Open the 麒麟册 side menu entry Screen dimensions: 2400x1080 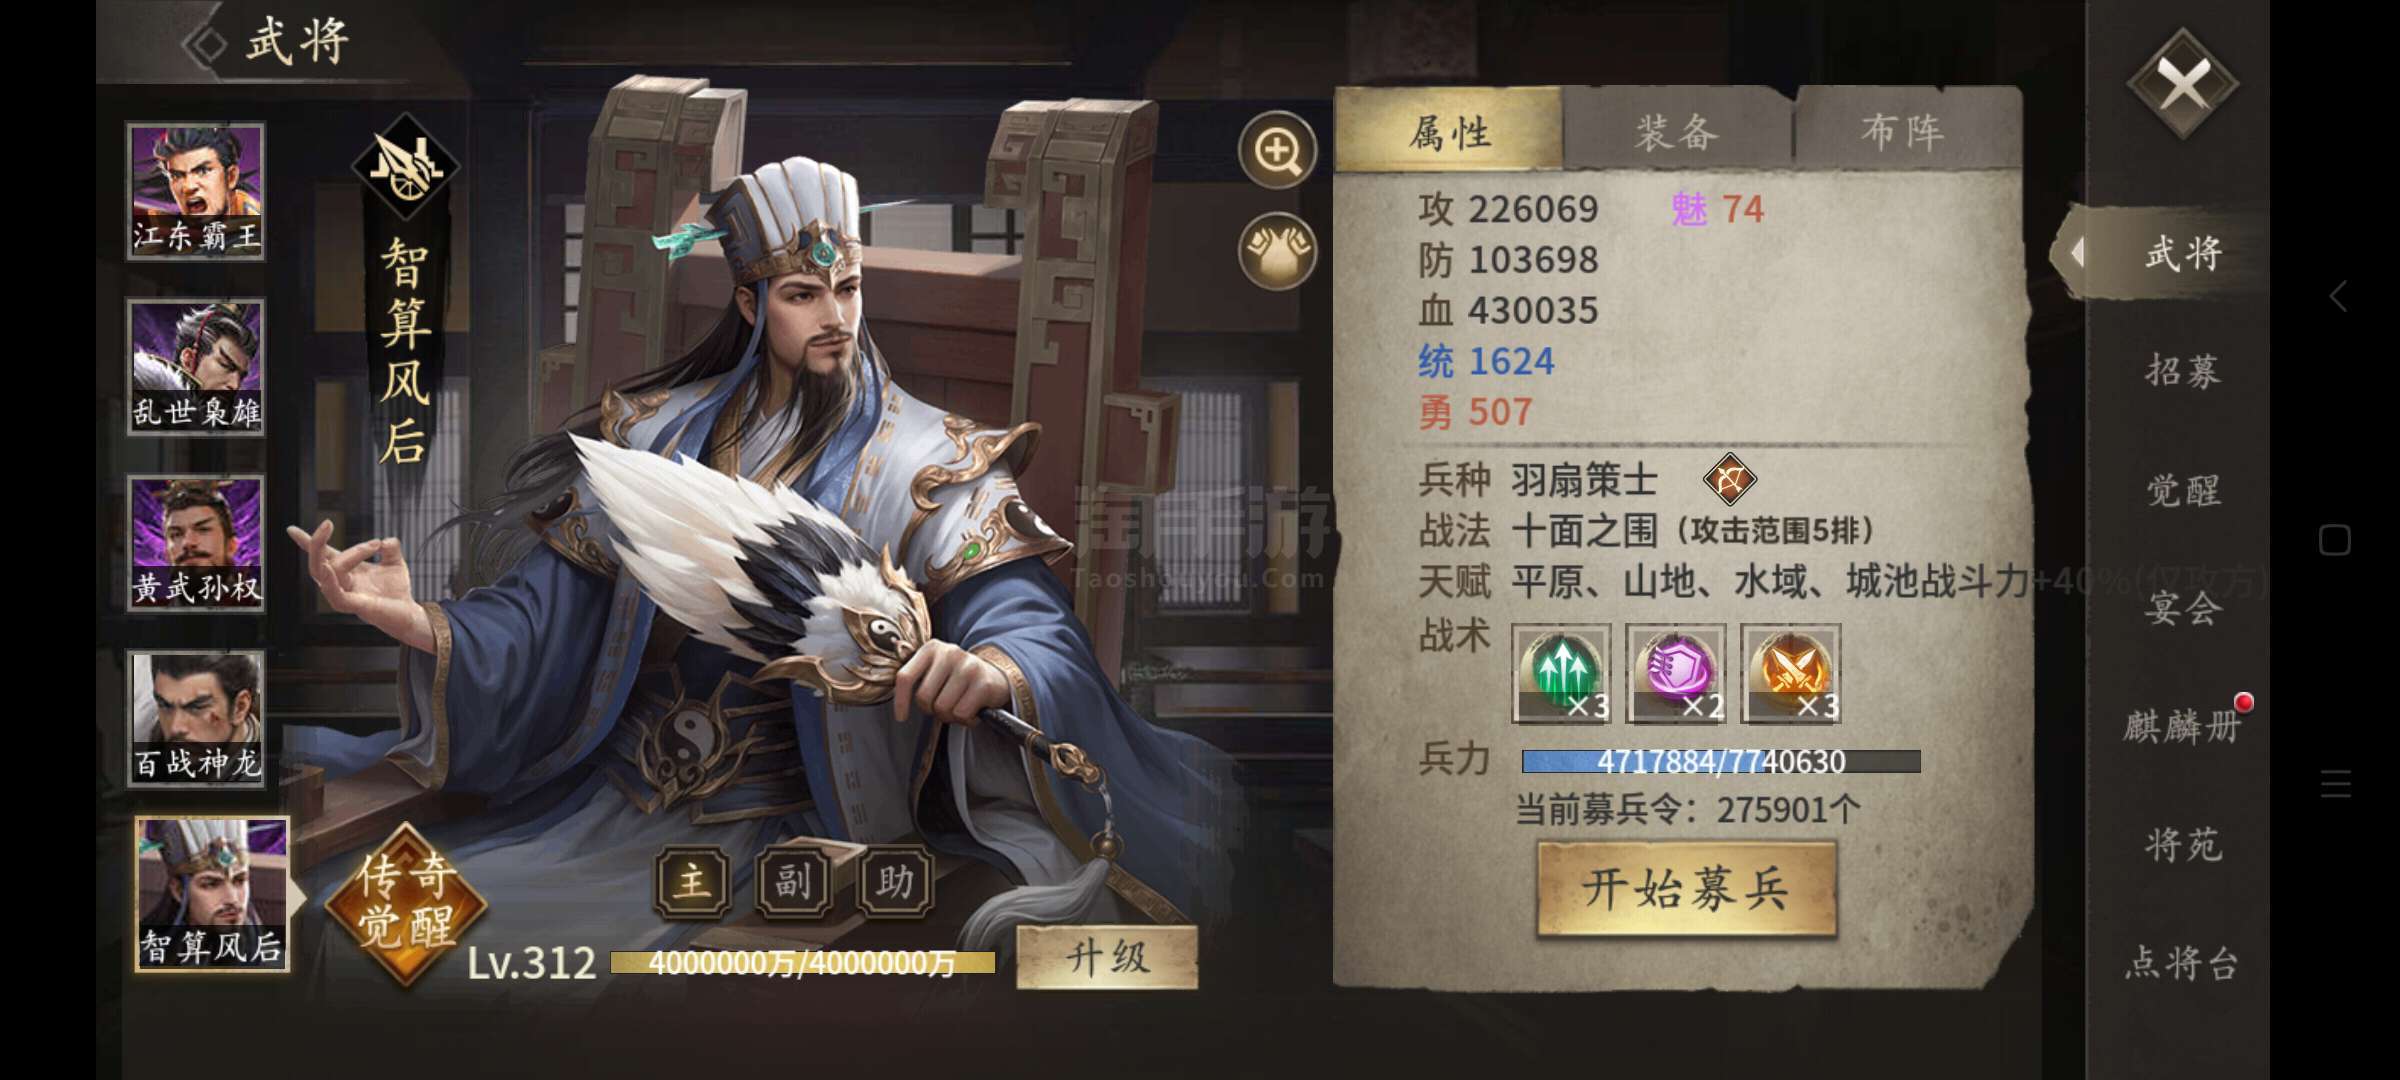pos(2182,726)
